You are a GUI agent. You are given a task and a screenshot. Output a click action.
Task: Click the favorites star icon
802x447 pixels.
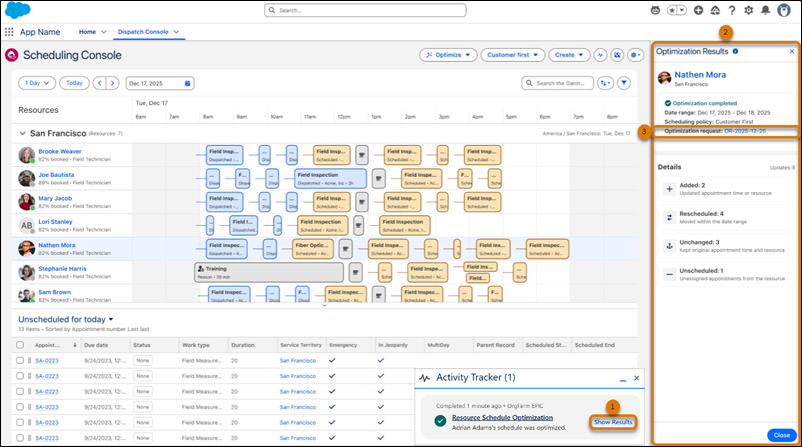[673, 10]
